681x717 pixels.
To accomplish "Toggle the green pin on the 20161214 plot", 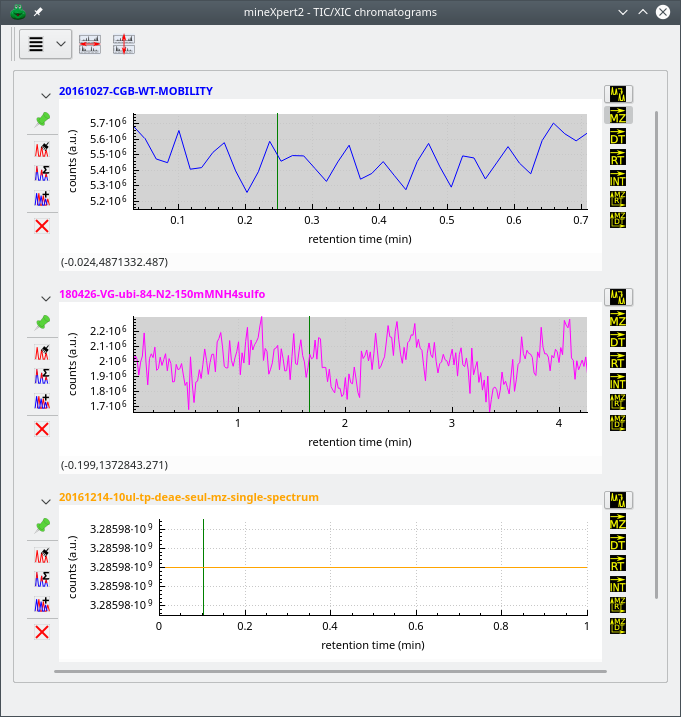I will tap(42, 525).
